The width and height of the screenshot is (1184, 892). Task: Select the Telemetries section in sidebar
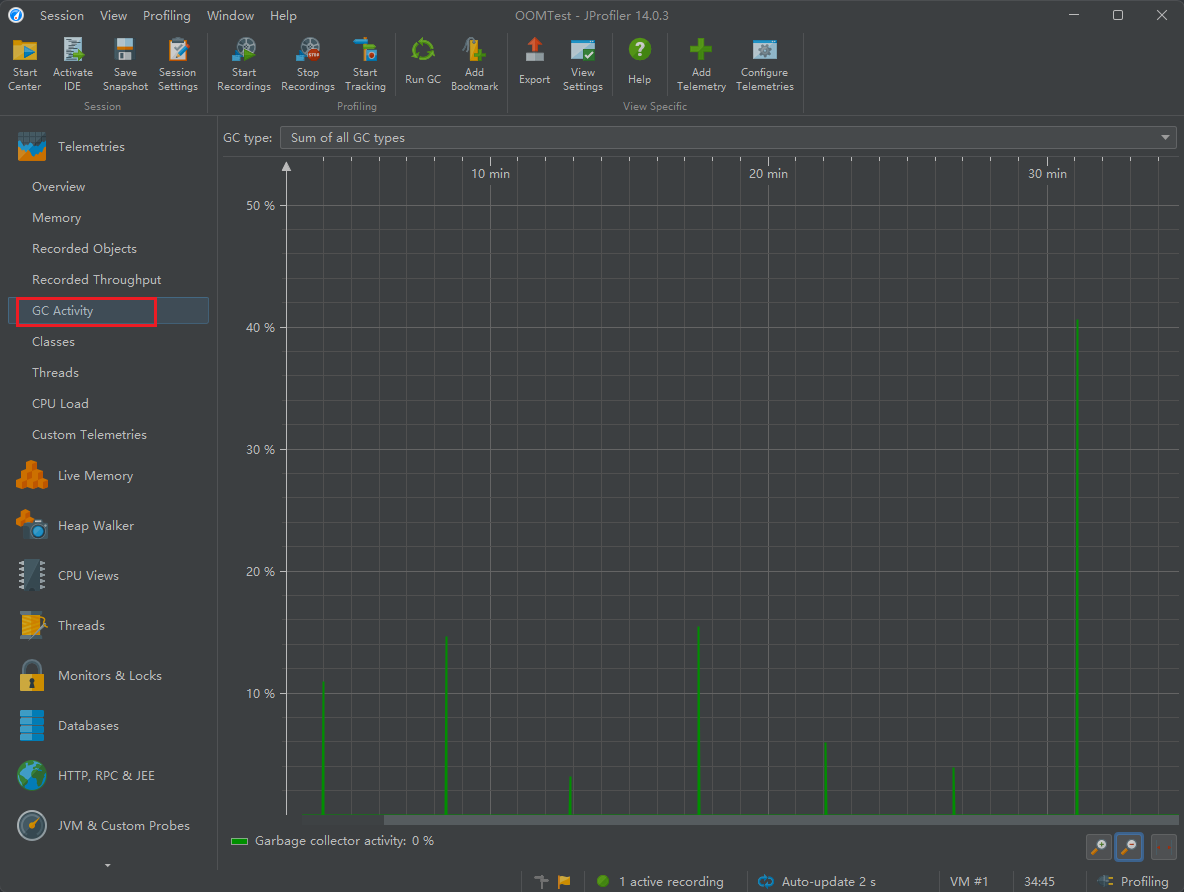108,147
